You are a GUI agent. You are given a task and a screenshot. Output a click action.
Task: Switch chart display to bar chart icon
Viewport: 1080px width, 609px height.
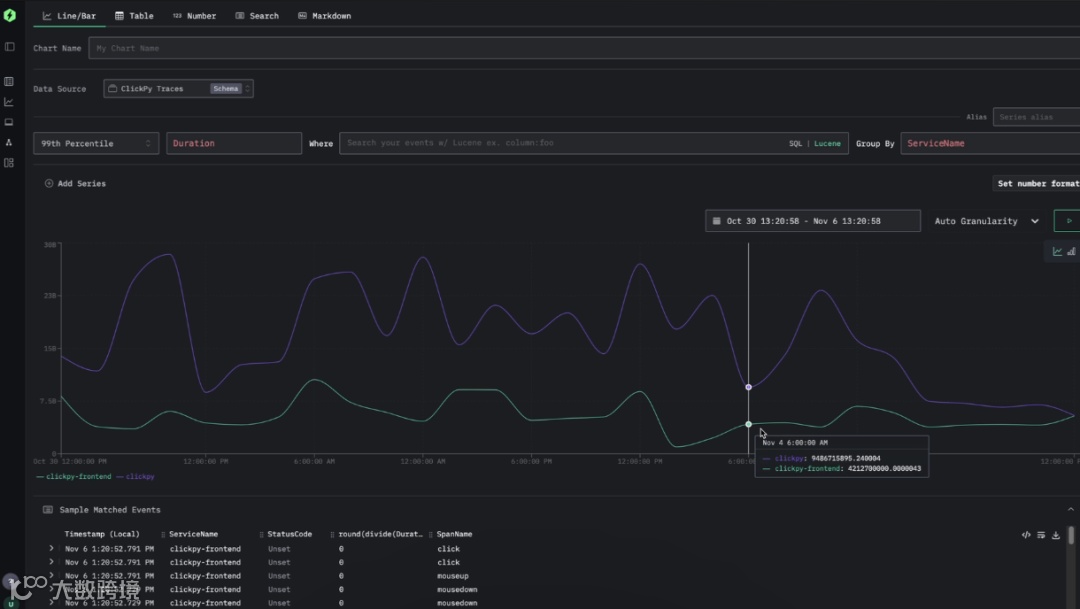click(x=1071, y=251)
